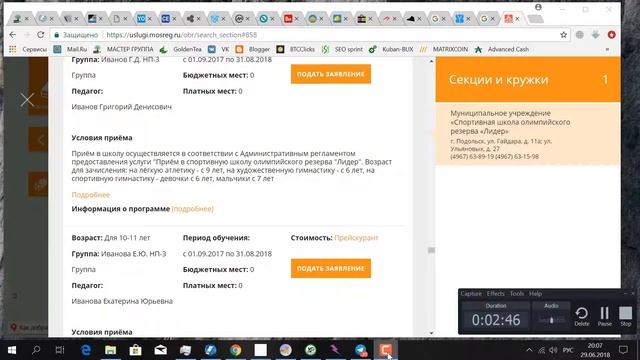The width and height of the screenshot is (640, 360).
Task: Go back using the browser back arrow
Action: coord(13,35)
